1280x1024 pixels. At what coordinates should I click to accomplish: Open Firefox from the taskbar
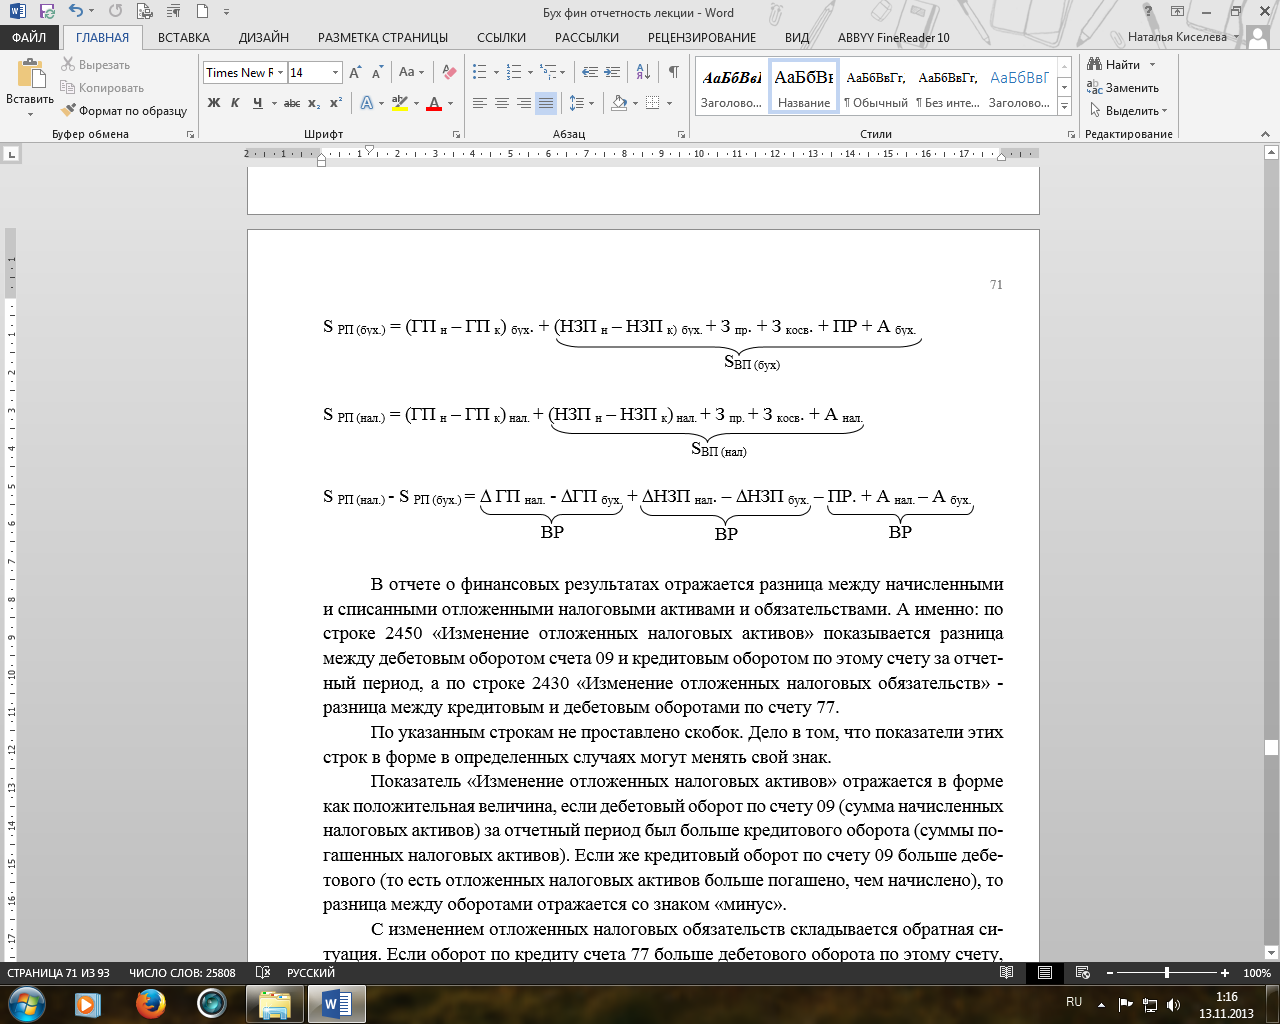pos(151,1003)
